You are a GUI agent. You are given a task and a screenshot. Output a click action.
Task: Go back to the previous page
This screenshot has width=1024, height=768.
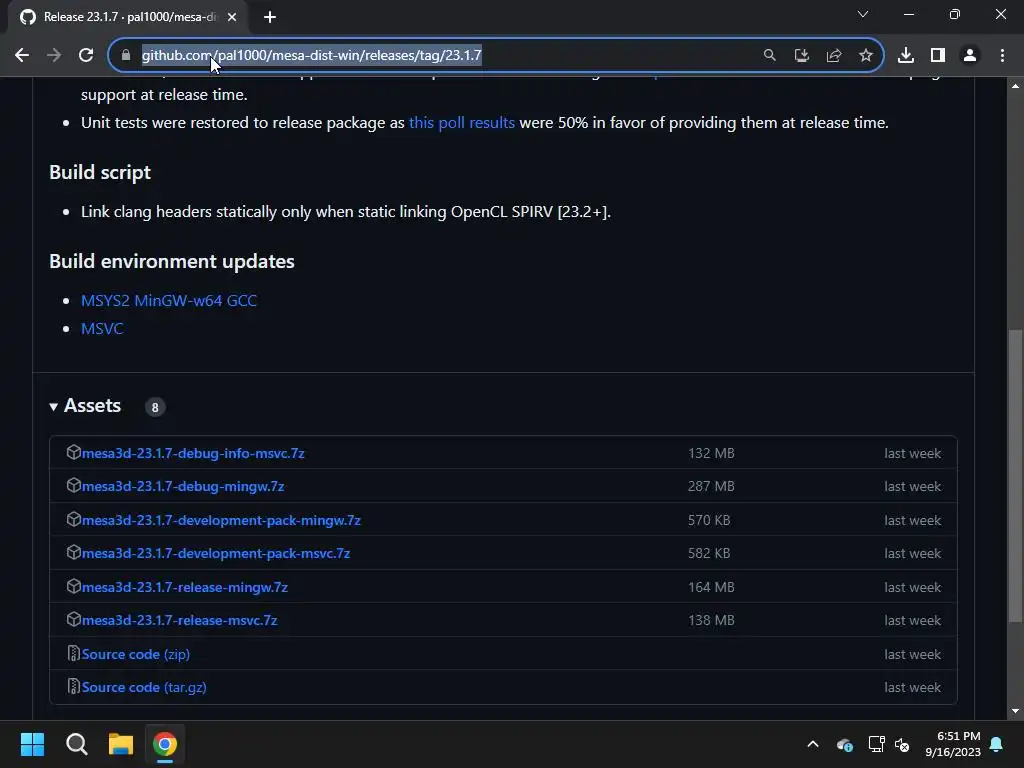(x=22, y=56)
